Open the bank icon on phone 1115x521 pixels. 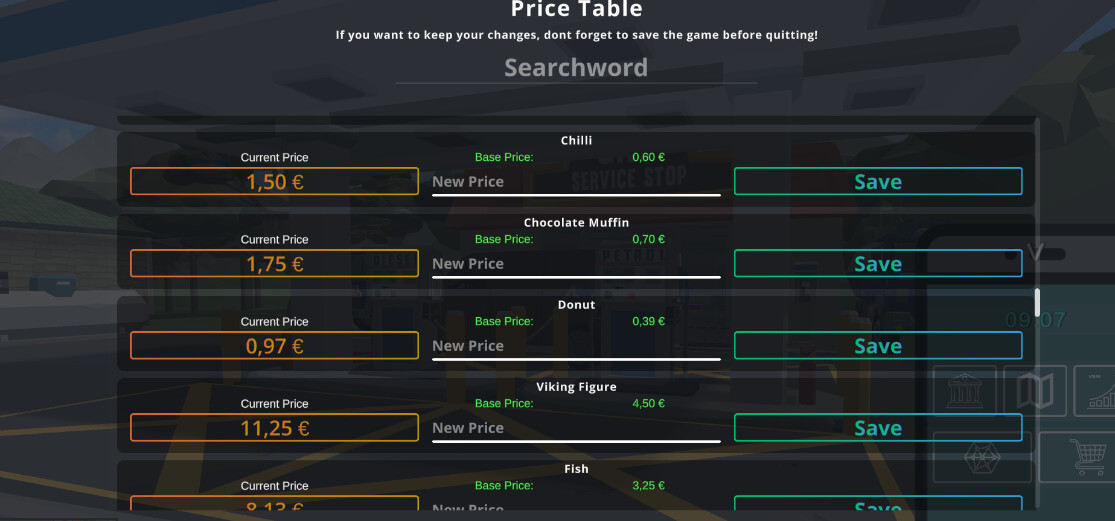coord(964,390)
